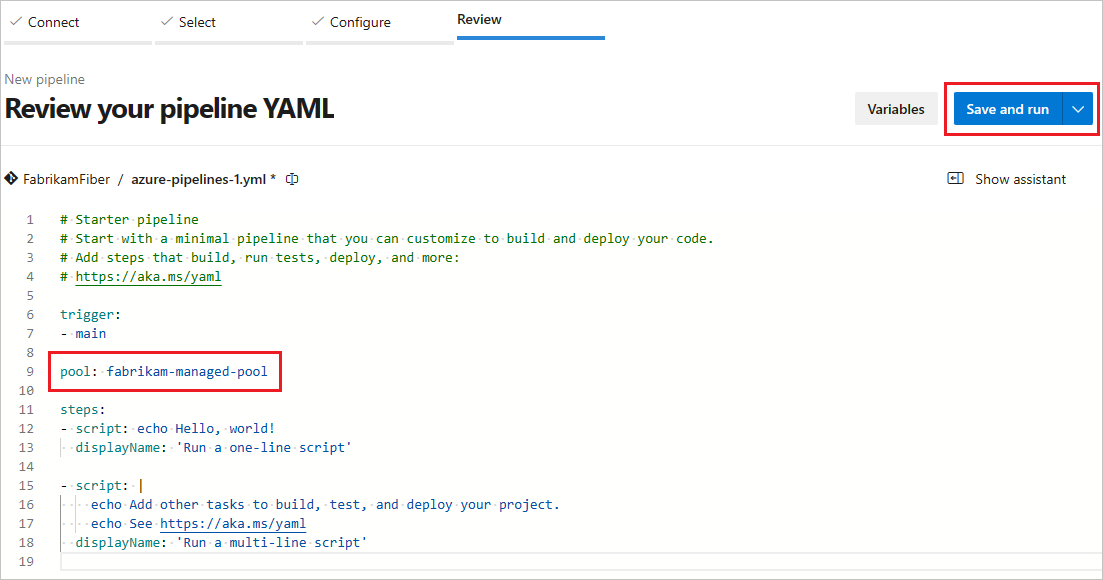Place cursor on empty line 19 of editor
The image size is (1103, 580).
pyautogui.click(x=580, y=561)
